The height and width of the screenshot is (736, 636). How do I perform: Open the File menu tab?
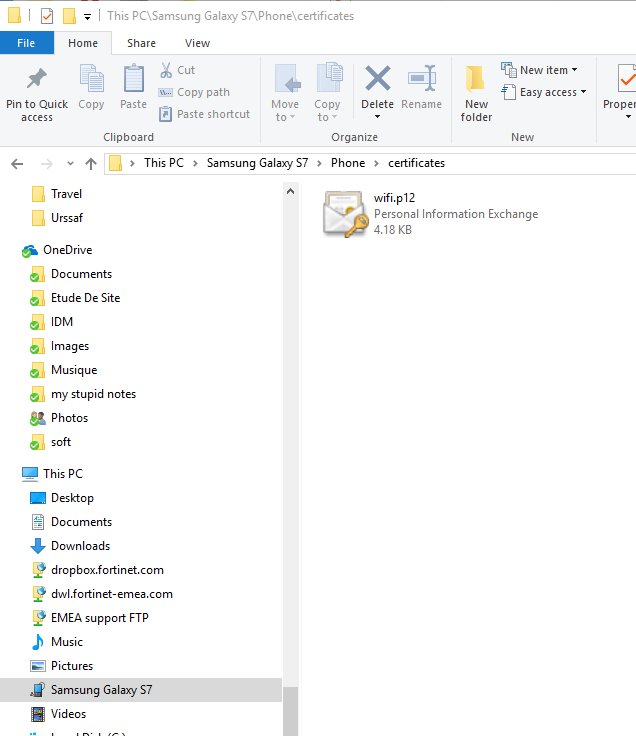26,43
